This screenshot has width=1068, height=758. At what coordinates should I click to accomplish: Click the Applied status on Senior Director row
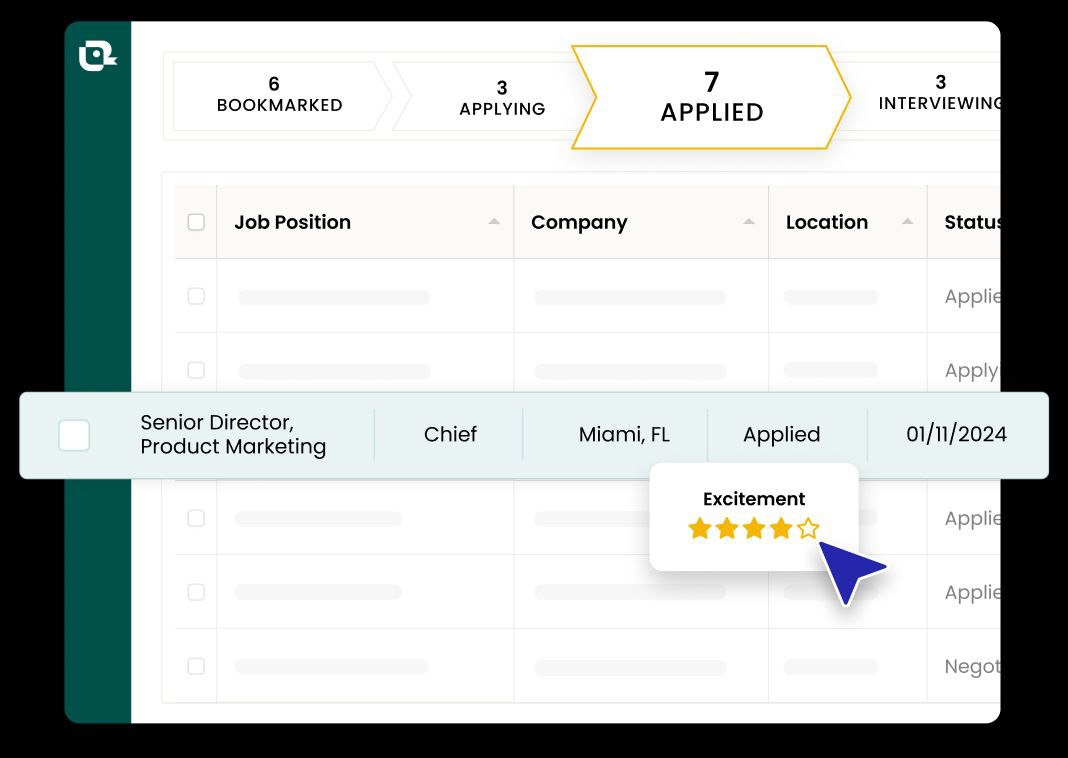(x=782, y=435)
